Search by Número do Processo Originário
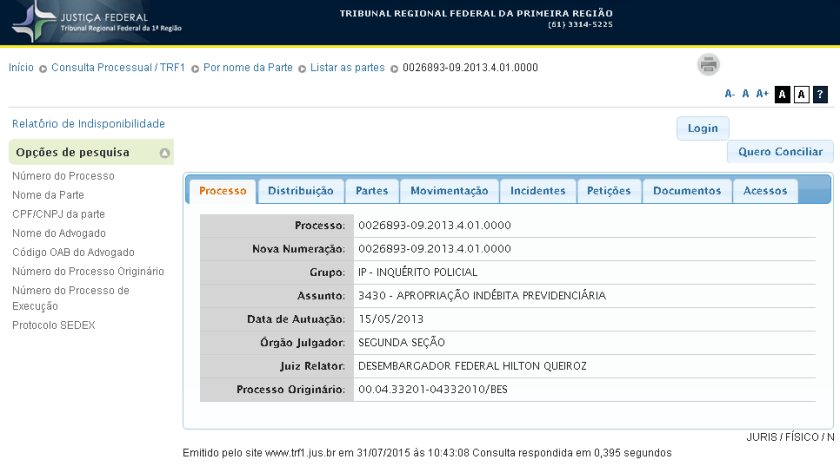 click(88, 272)
